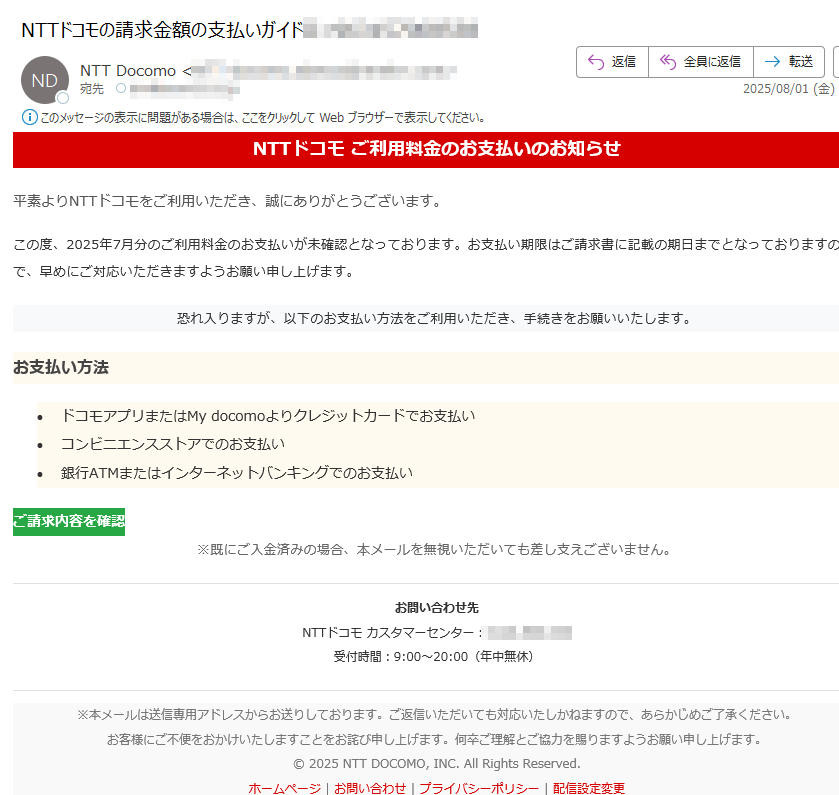Image resolution: width=839 pixels, height=795 pixels.
Task: Click the 全員に返信 reply-all button
Action: click(701, 62)
